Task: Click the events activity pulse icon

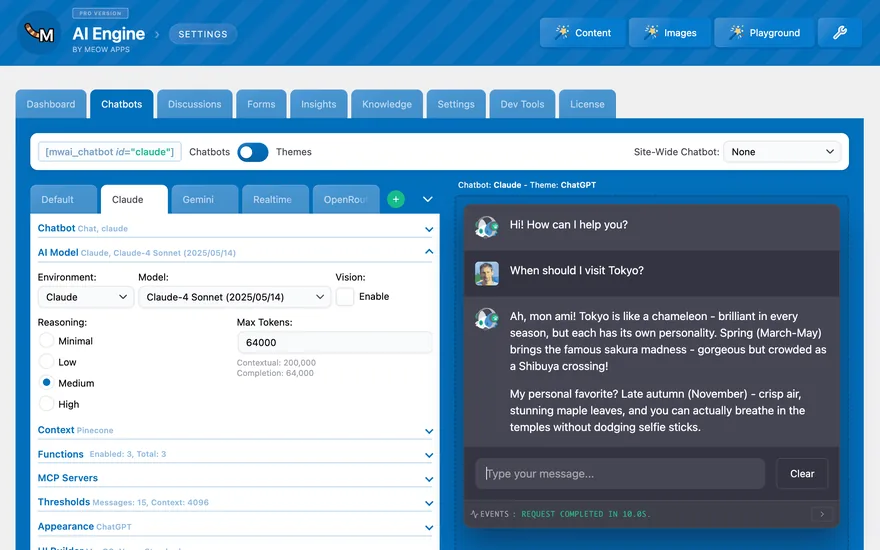Action: (x=474, y=514)
